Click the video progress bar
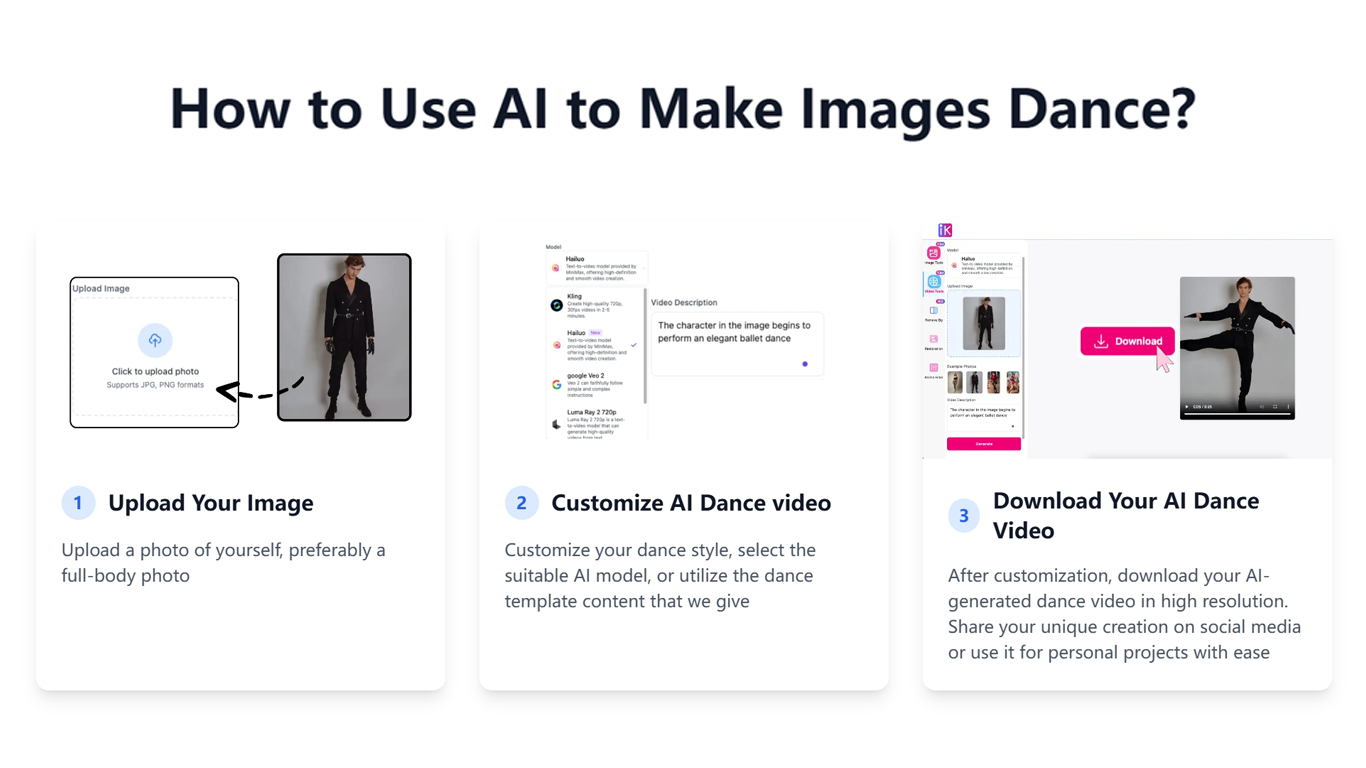 1237,415
